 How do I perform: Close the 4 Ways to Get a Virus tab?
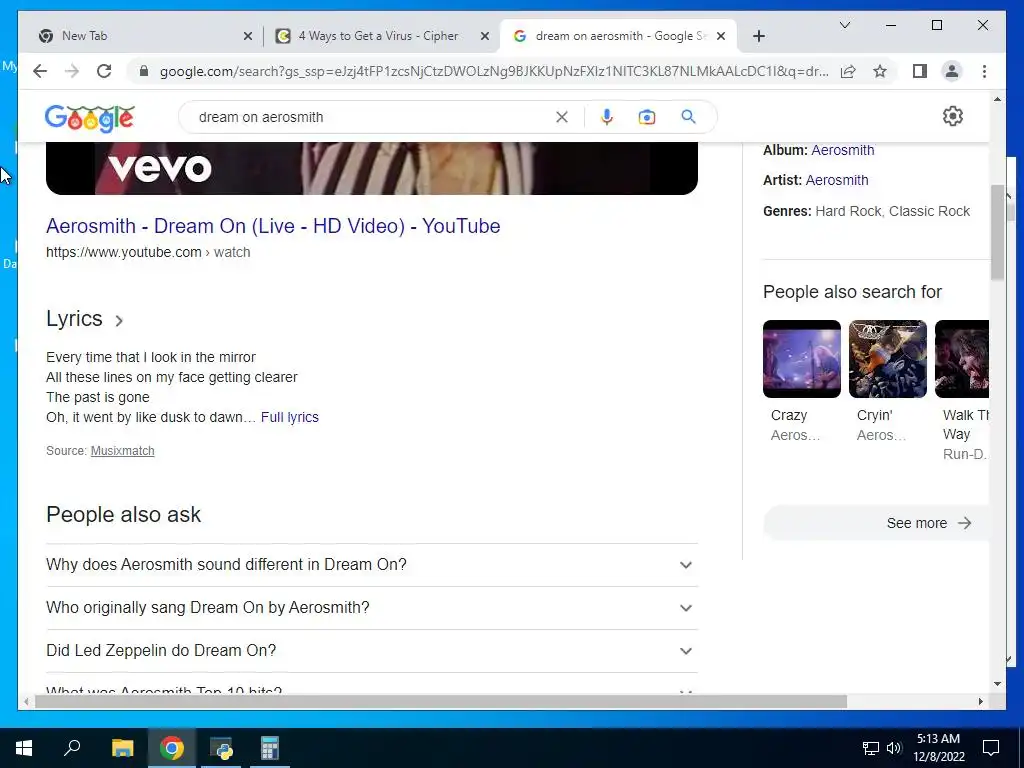(x=485, y=36)
